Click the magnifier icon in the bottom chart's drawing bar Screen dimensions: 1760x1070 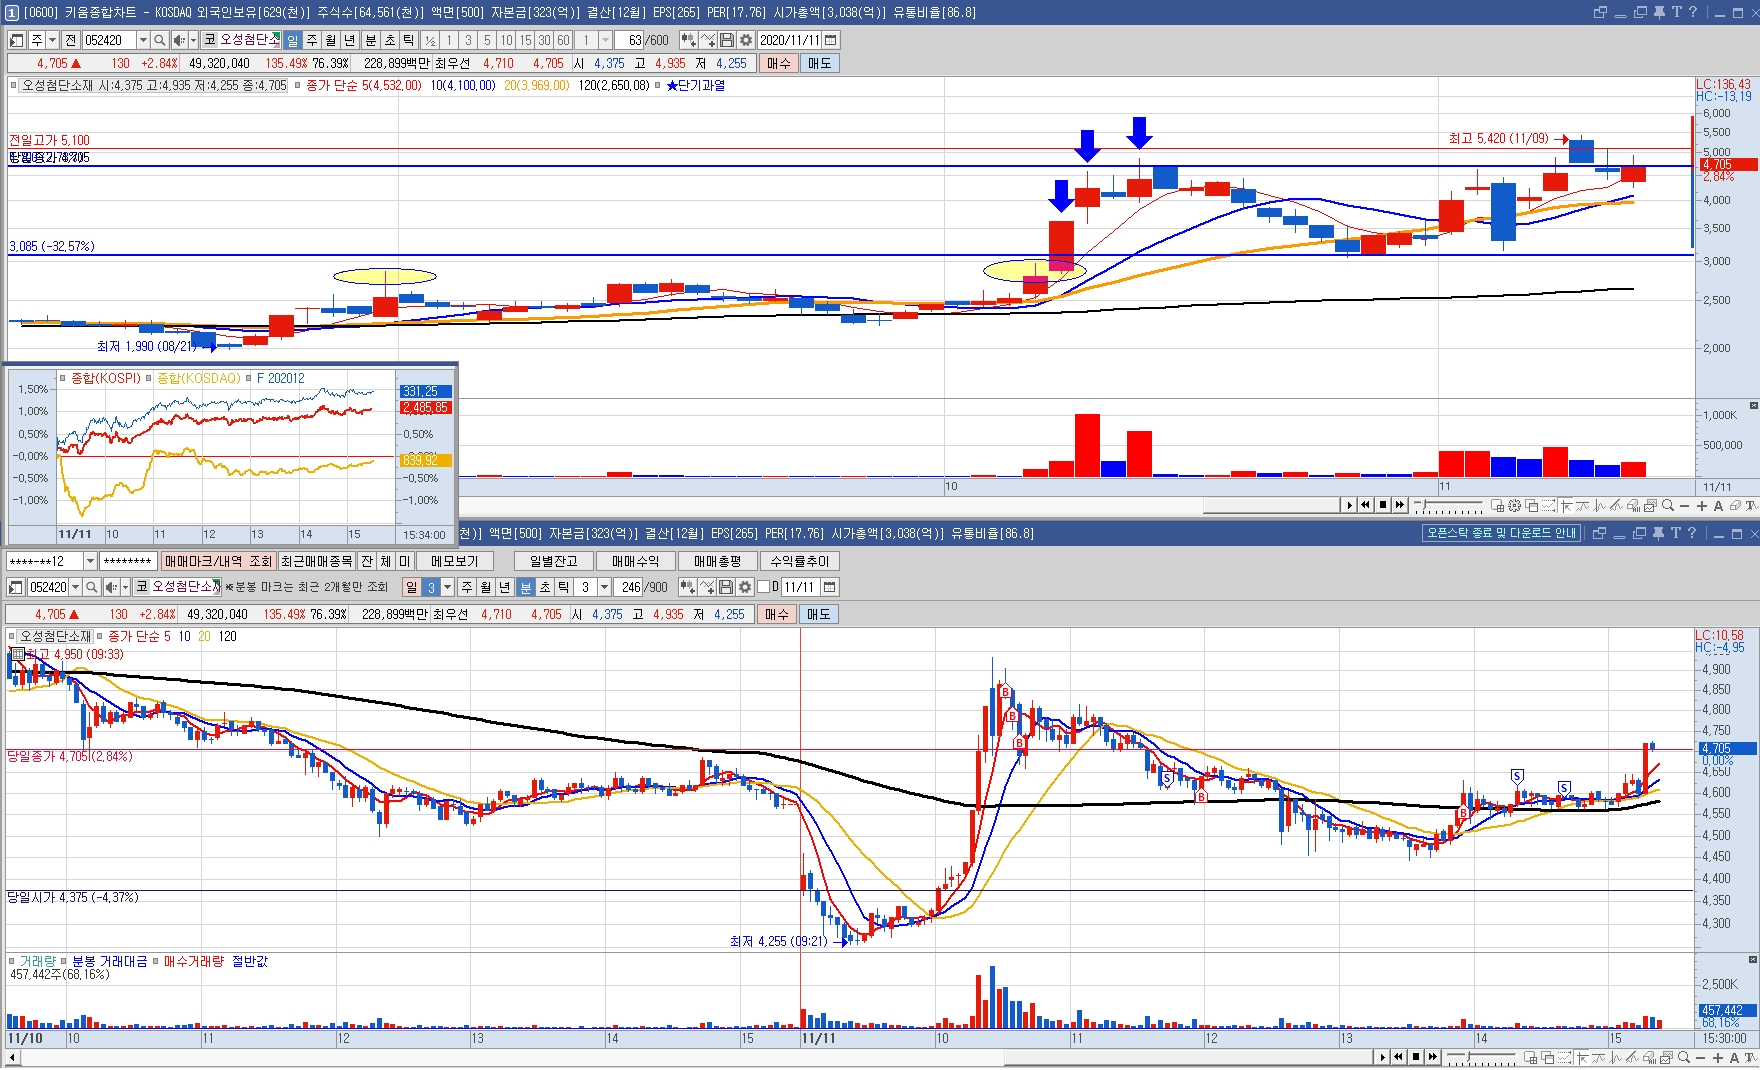(1683, 1057)
